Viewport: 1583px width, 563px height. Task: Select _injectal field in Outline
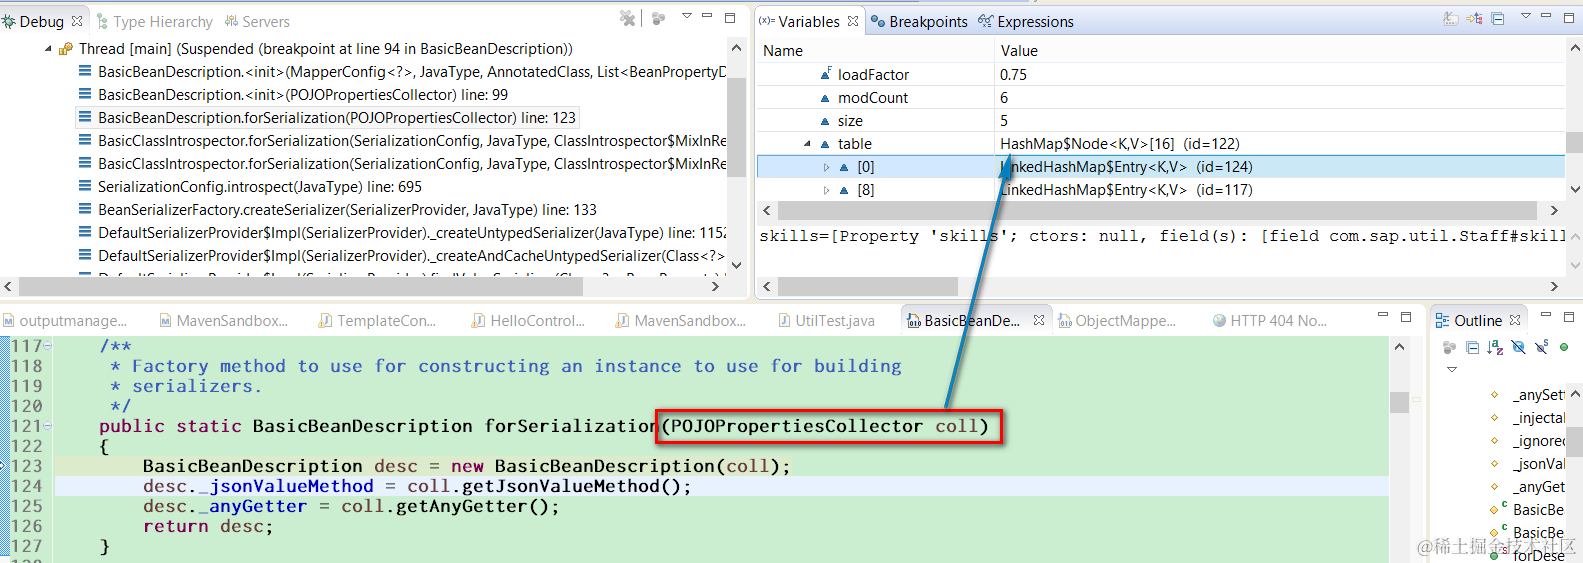pyautogui.click(x=1528, y=418)
